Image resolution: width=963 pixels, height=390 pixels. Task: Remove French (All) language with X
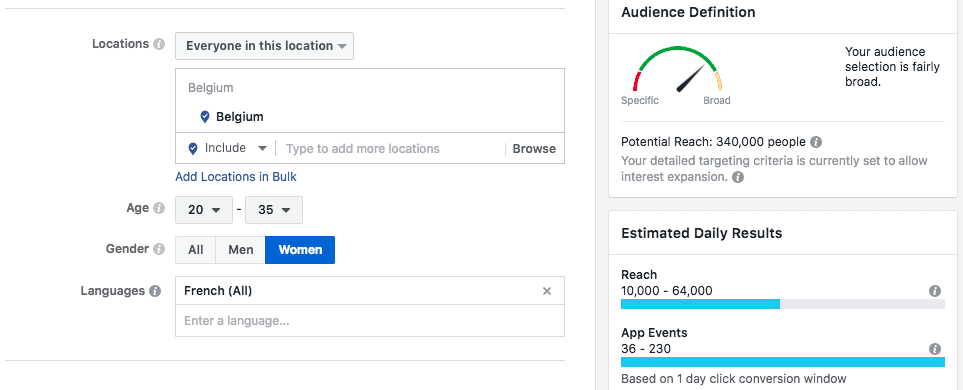click(547, 291)
